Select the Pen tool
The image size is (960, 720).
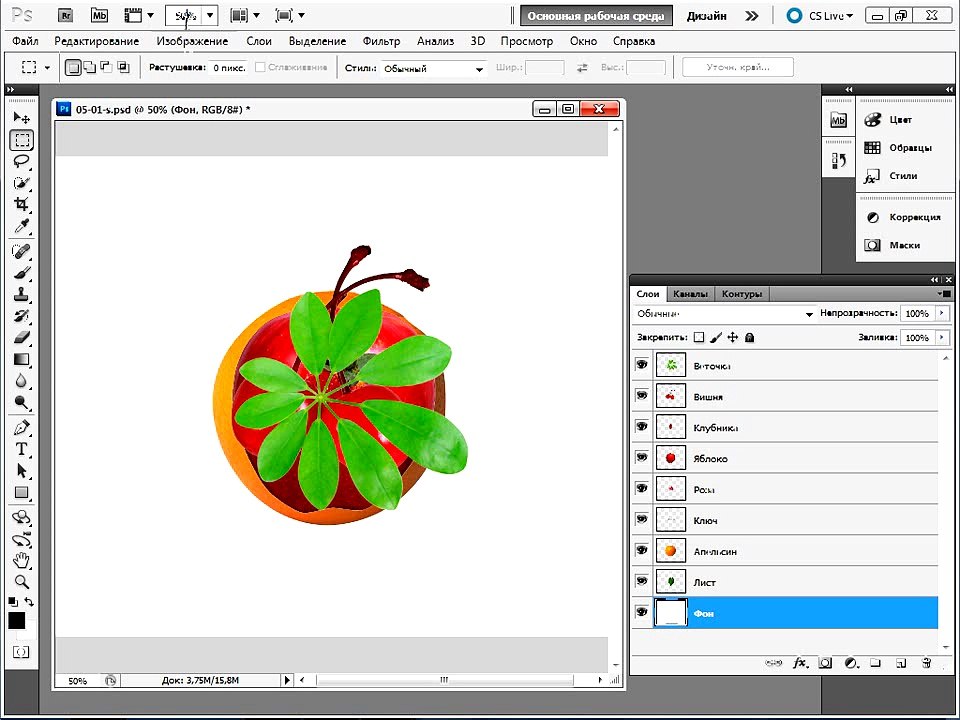coord(21,427)
